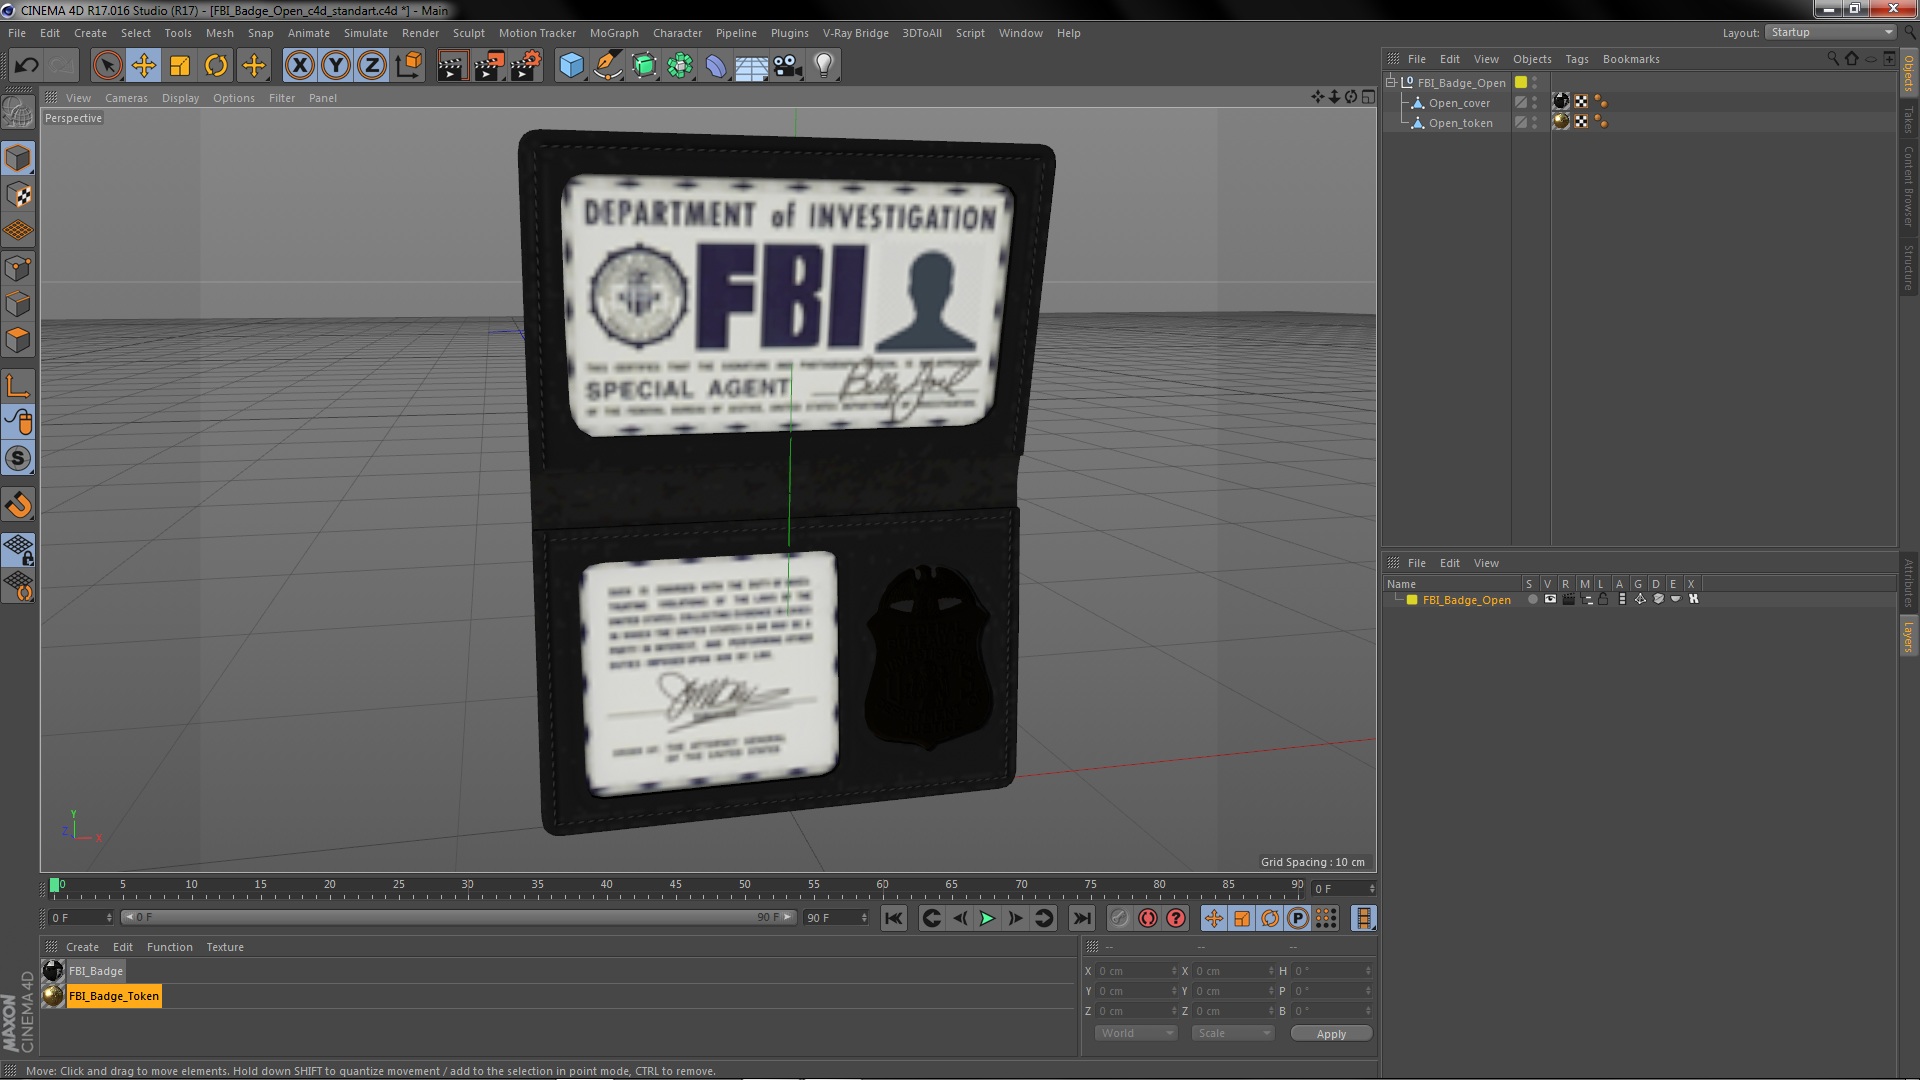Viewport: 1920px width, 1080px height.
Task: Open the Scale mode dropdown
Action: pos(1232,1034)
